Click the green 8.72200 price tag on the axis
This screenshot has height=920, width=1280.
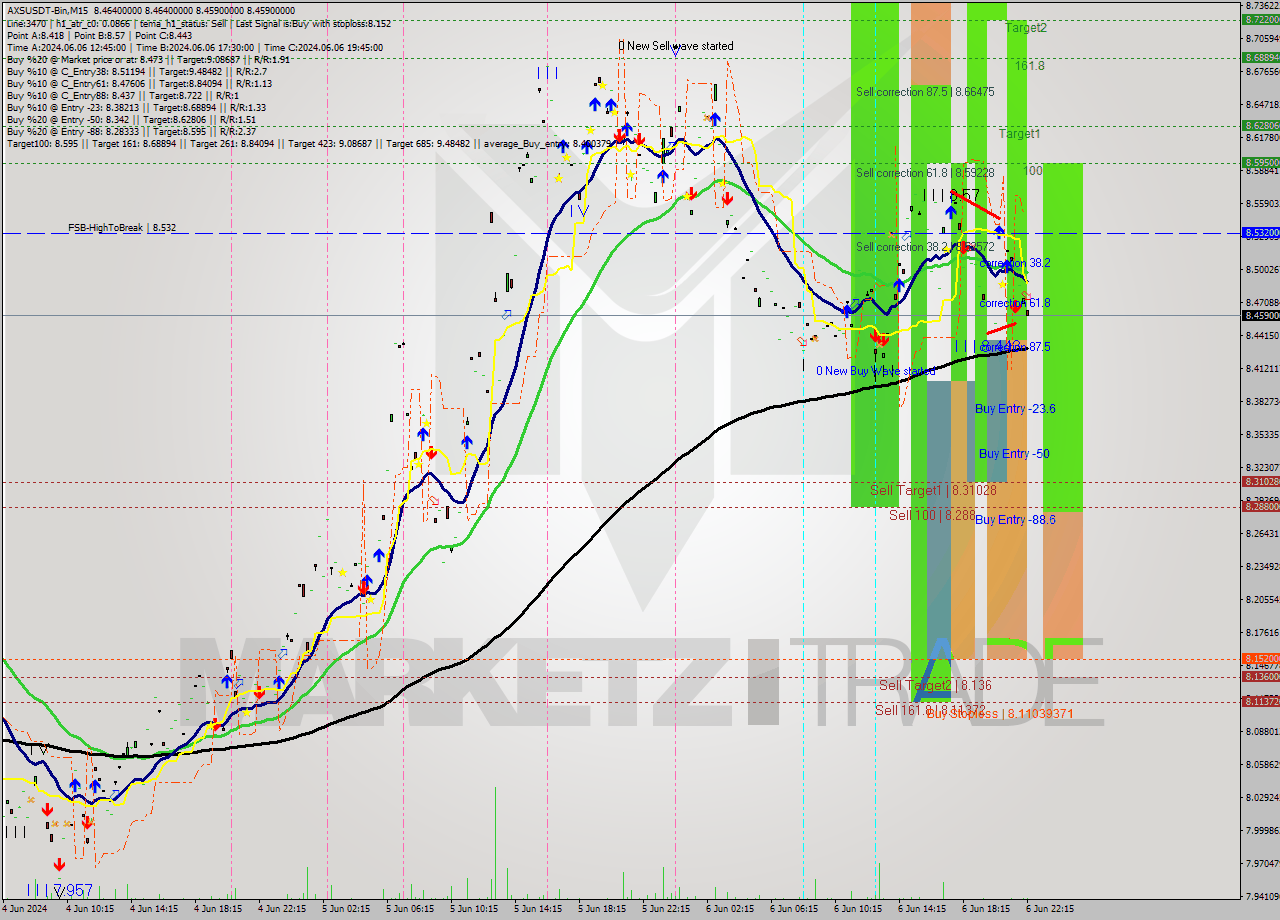coord(1260,19)
